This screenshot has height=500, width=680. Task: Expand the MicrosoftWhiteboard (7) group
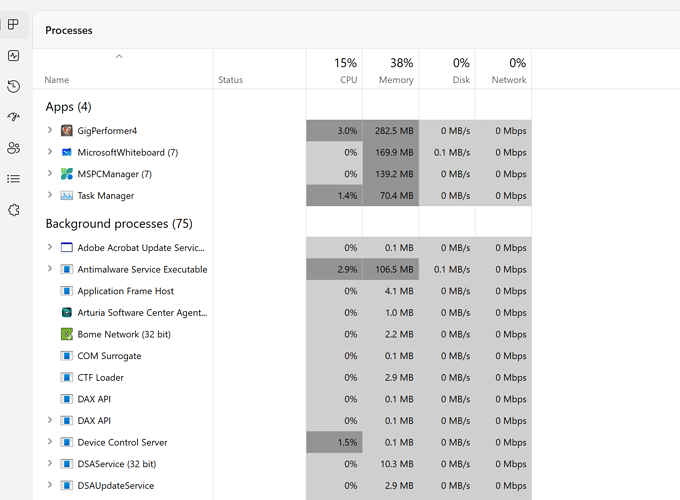pyautogui.click(x=49, y=151)
